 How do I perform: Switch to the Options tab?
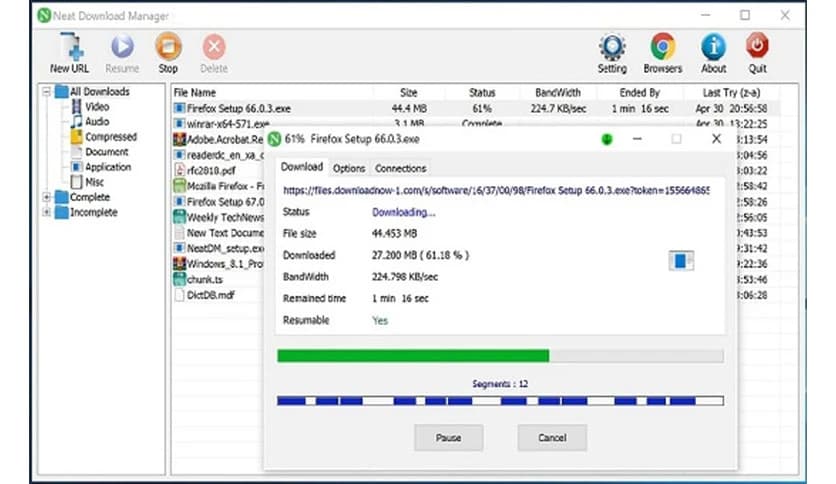point(349,168)
